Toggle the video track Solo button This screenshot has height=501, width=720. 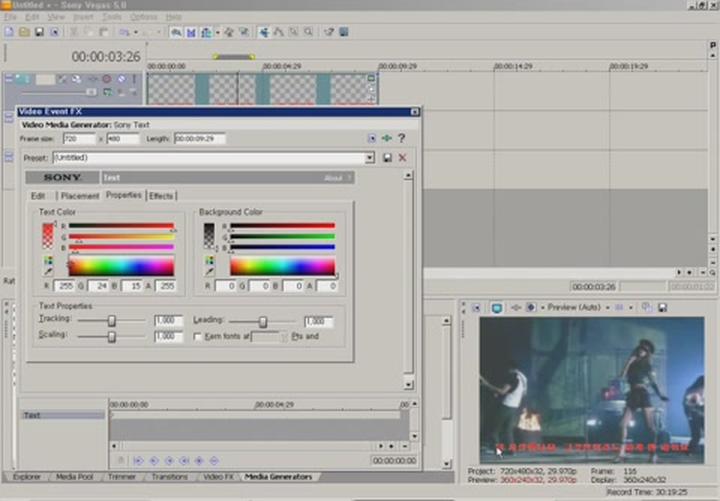[134, 79]
